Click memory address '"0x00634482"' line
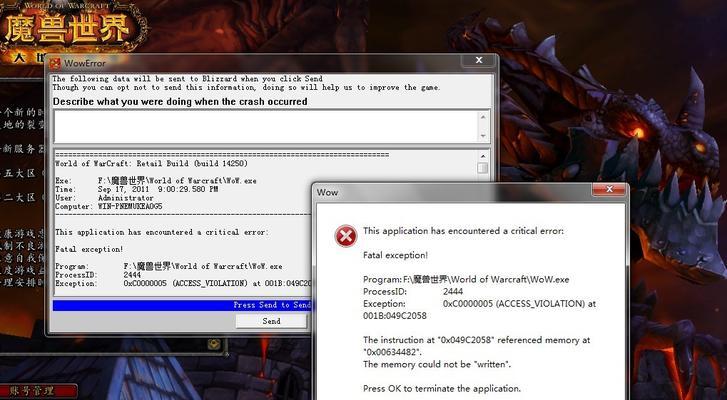 pyautogui.click(x=393, y=352)
